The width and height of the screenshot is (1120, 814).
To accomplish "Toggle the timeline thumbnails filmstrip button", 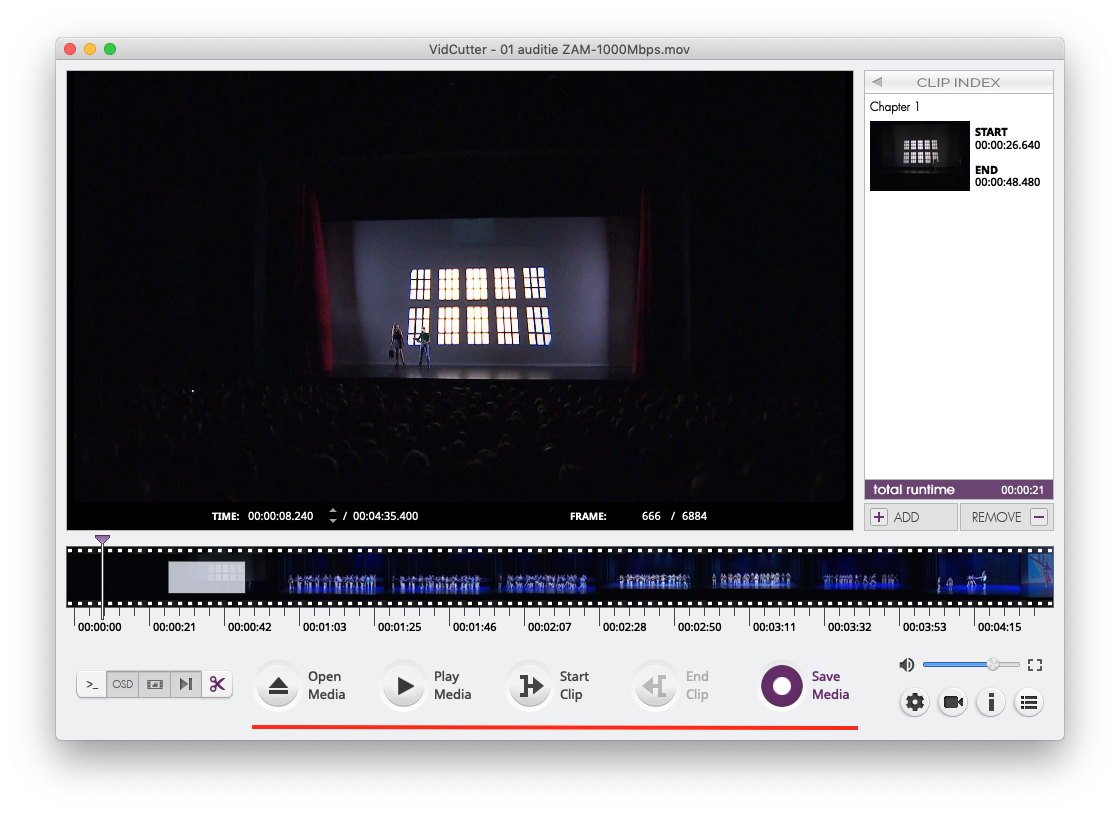I will (154, 685).
